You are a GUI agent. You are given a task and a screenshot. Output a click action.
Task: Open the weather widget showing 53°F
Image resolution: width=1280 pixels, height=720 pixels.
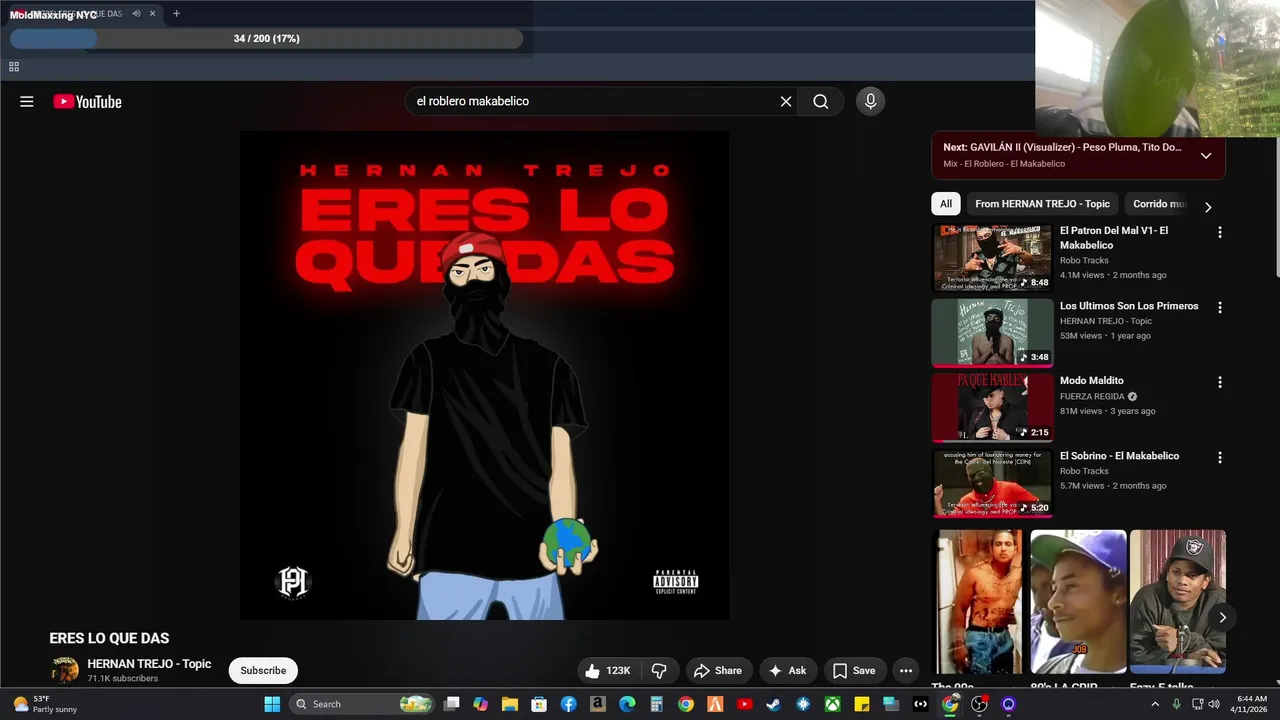pos(42,704)
